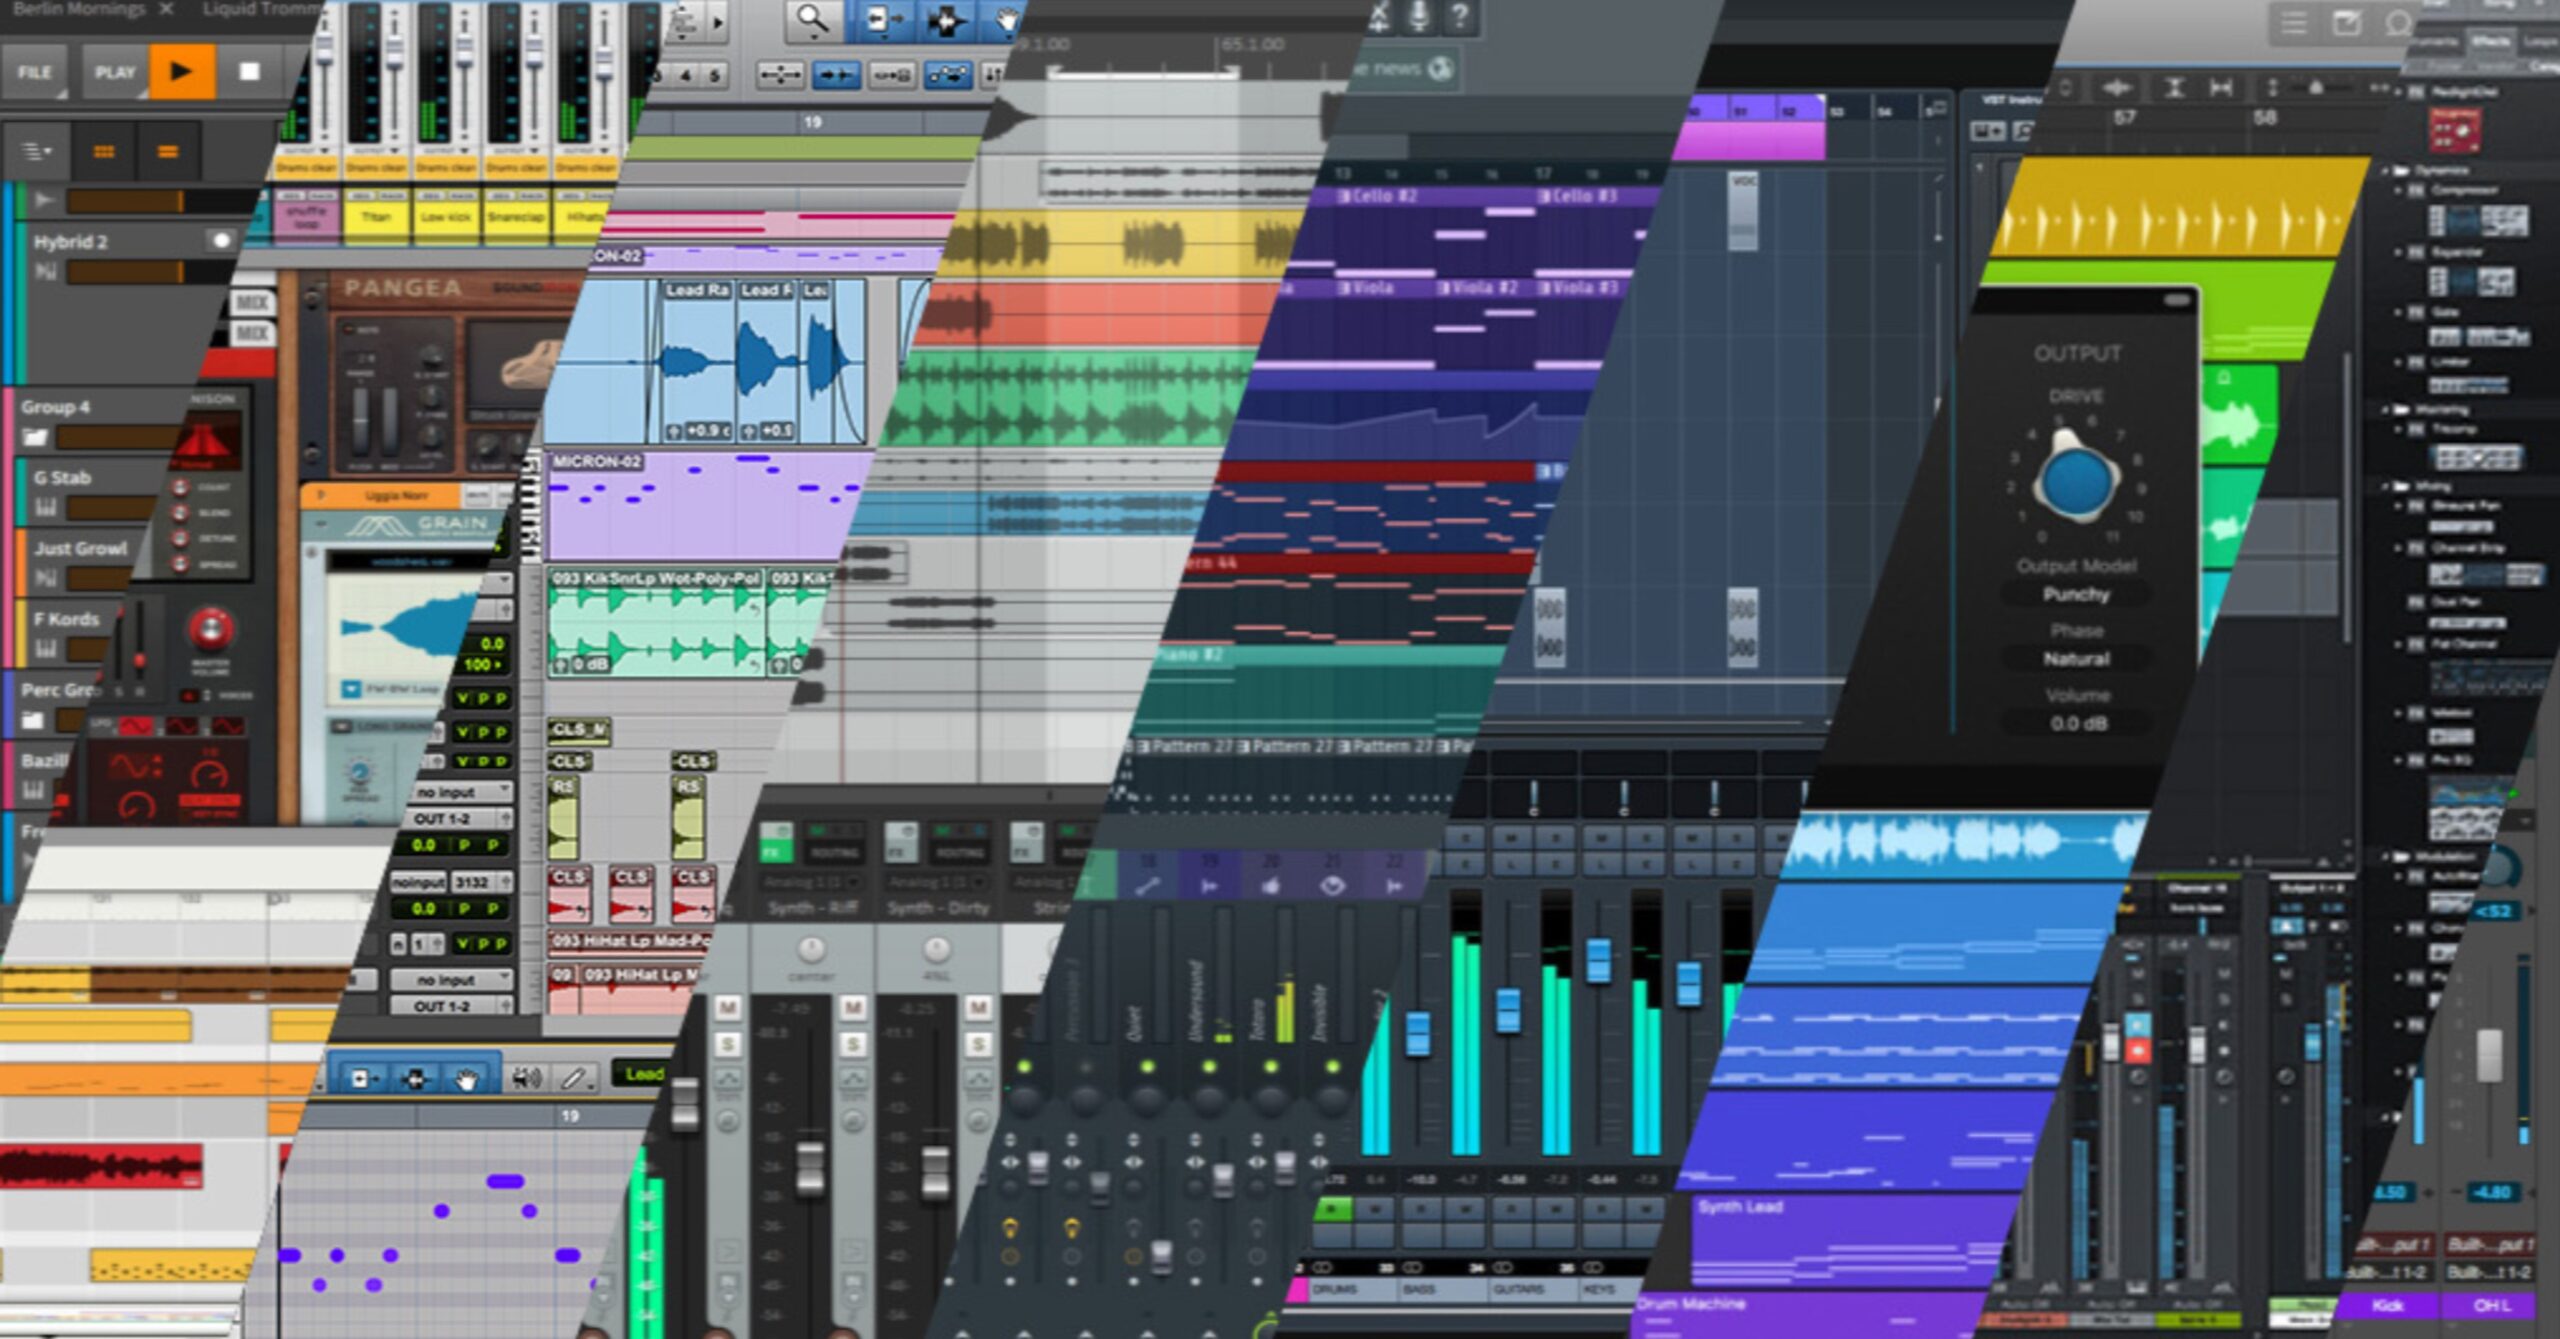The image size is (2560, 1339).
Task: Open the Phase Natural selector
Action: click(x=2076, y=659)
